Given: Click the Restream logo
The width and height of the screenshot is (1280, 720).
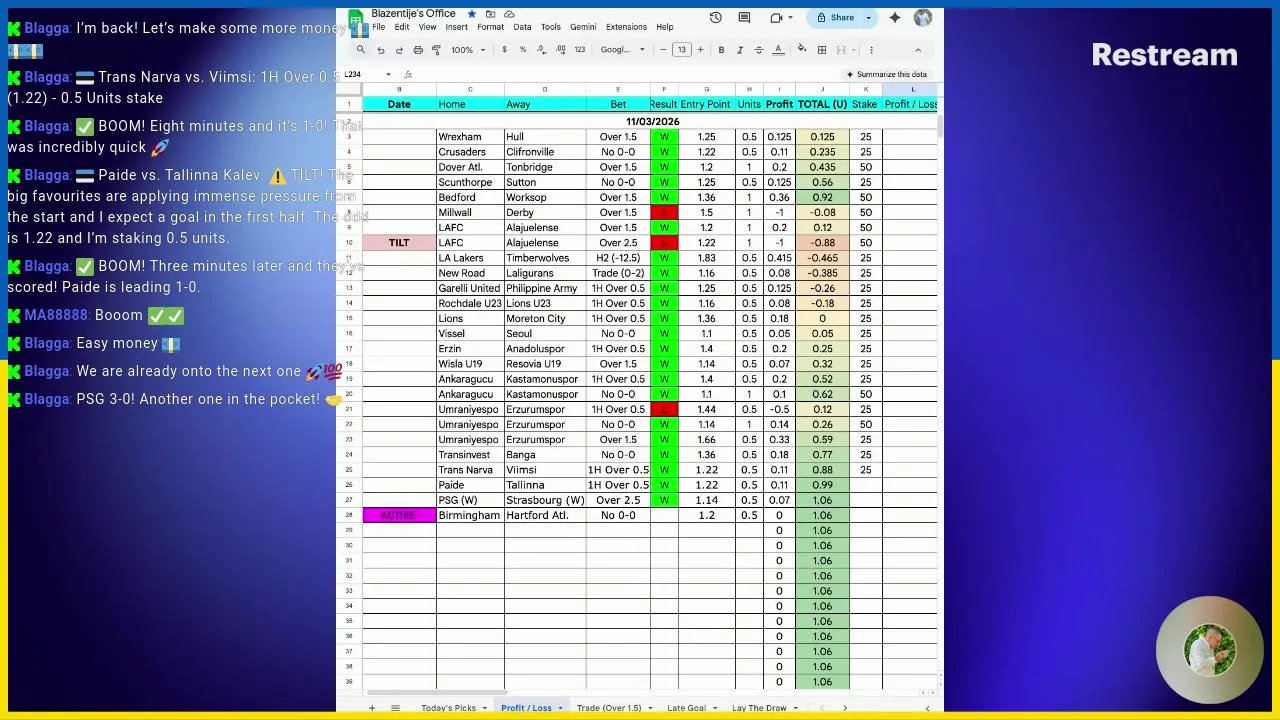Looking at the screenshot, I should pyautogui.click(x=1164, y=55).
